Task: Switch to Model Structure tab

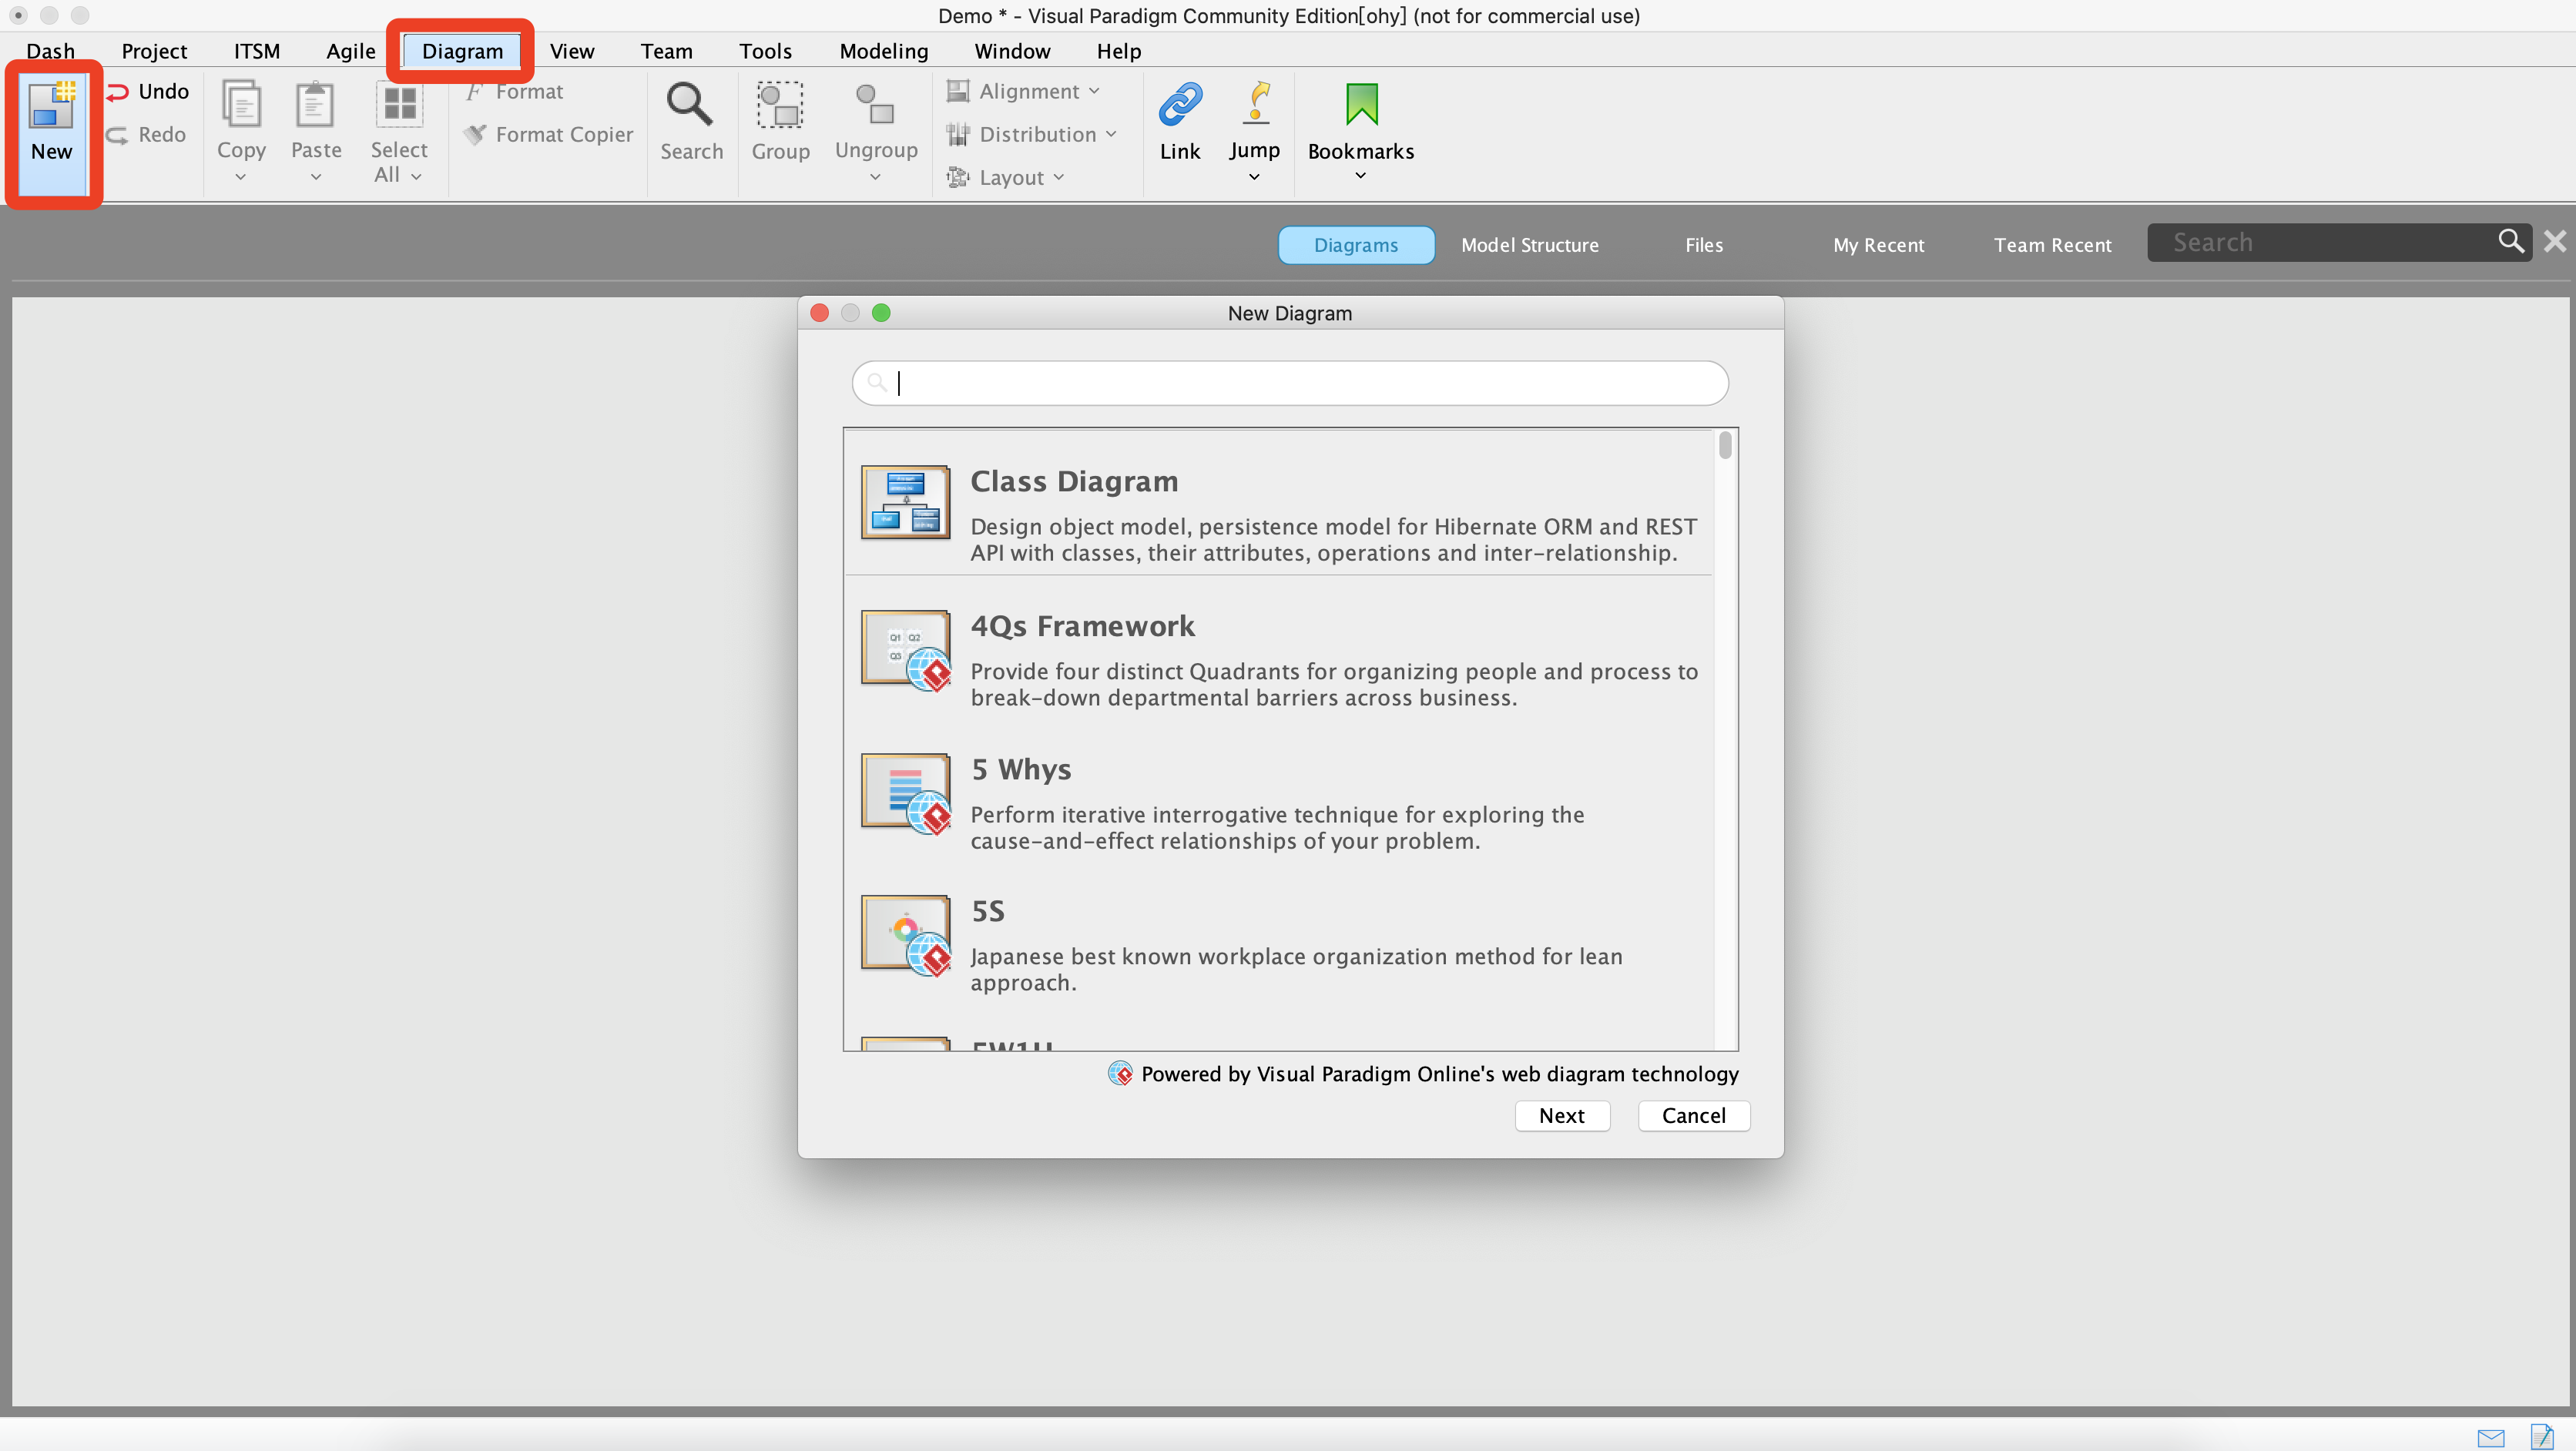Action: pyautogui.click(x=1530, y=245)
